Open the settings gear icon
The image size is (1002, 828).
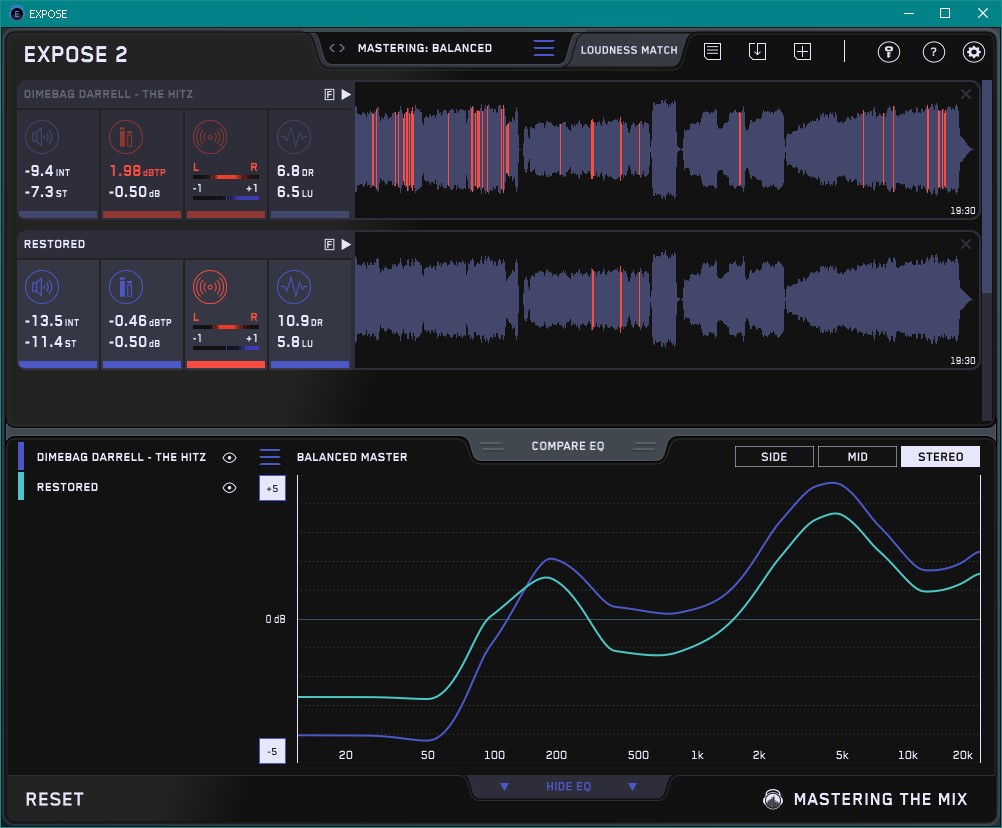click(973, 52)
